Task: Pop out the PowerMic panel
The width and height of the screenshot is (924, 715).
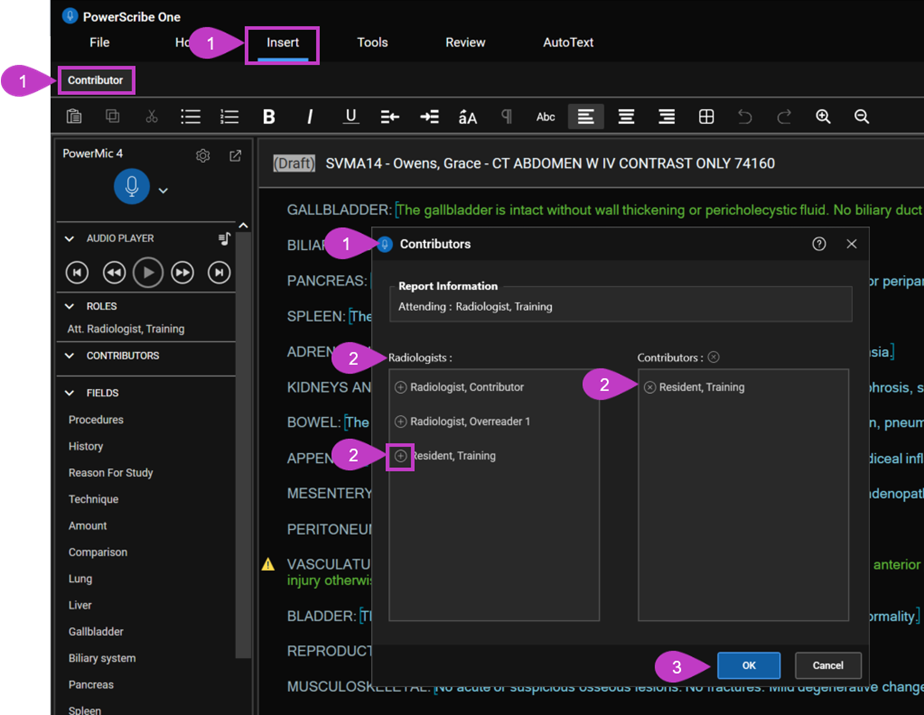Action: pos(235,156)
